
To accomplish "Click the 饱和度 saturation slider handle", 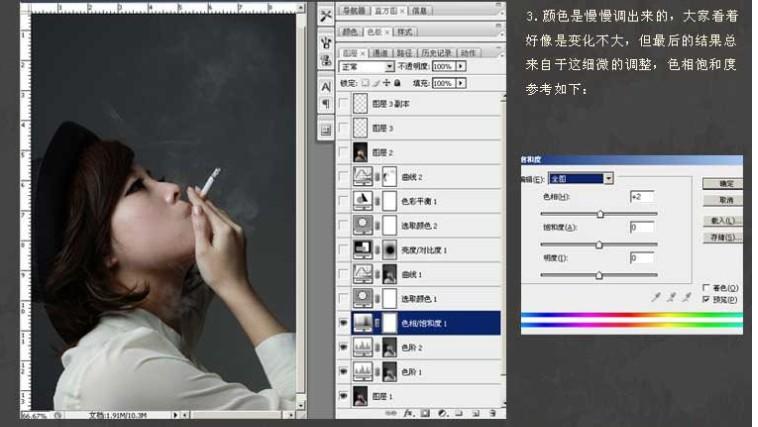I will [x=599, y=245].
